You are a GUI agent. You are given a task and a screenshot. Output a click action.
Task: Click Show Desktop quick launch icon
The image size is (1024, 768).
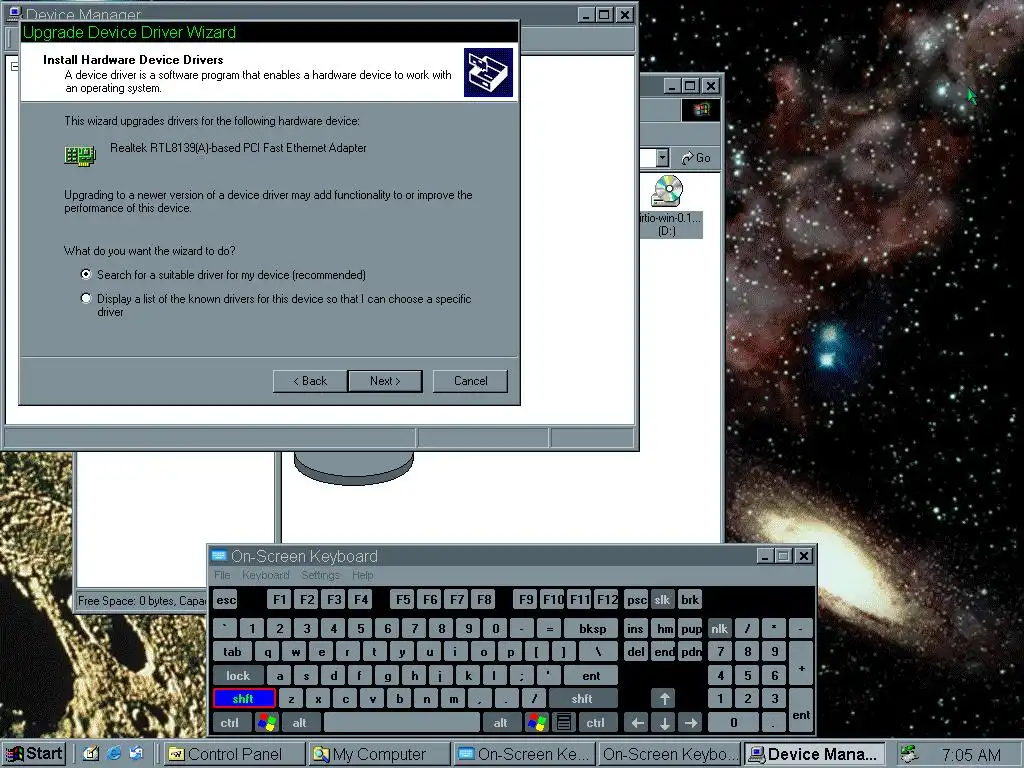point(90,754)
